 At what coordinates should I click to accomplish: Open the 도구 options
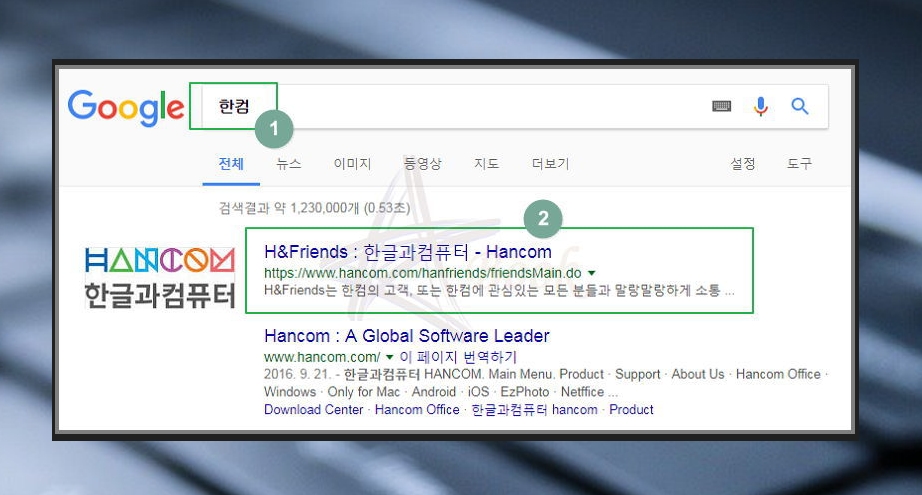(x=799, y=163)
